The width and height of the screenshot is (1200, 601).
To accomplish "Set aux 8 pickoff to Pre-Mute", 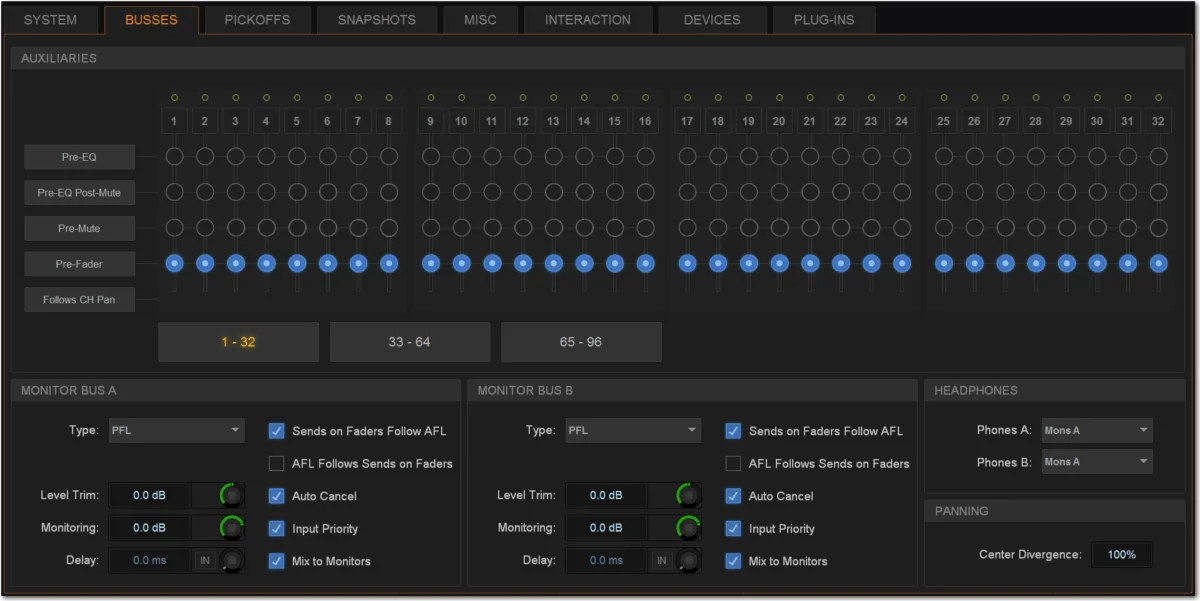I will [389, 228].
